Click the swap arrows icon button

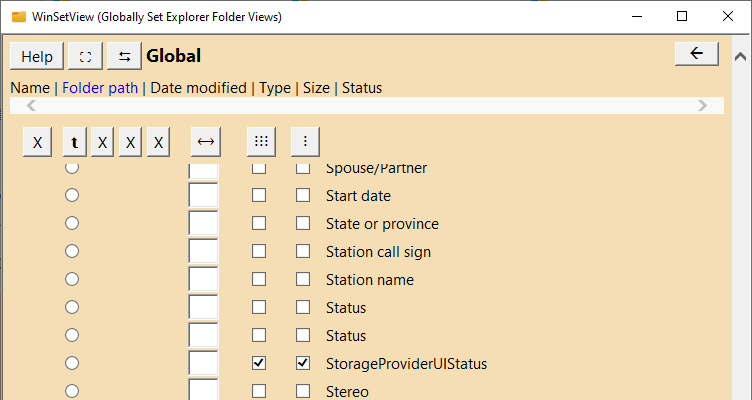pos(124,56)
